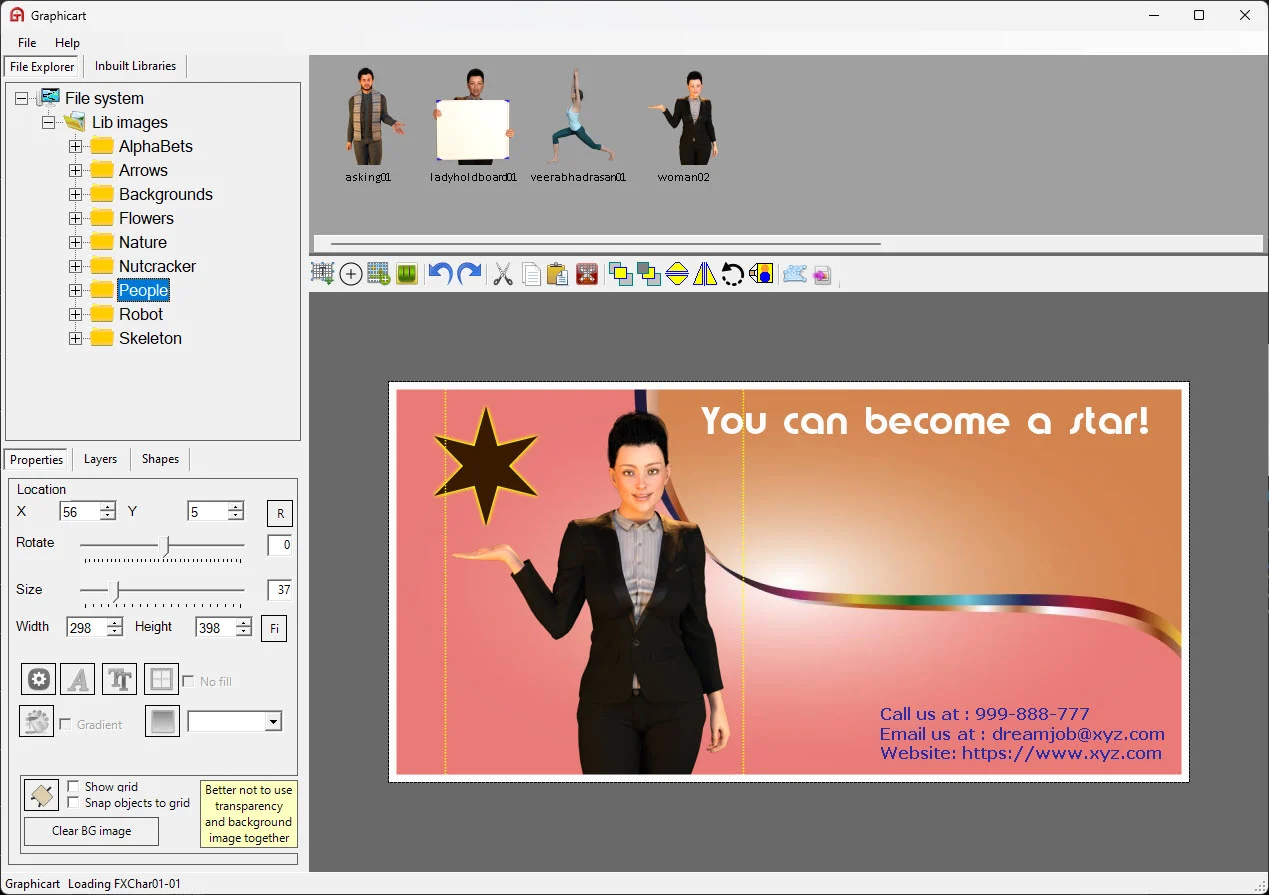This screenshot has height=895, width=1269.
Task: Expand the Nutcracker folder node
Action: (x=75, y=266)
